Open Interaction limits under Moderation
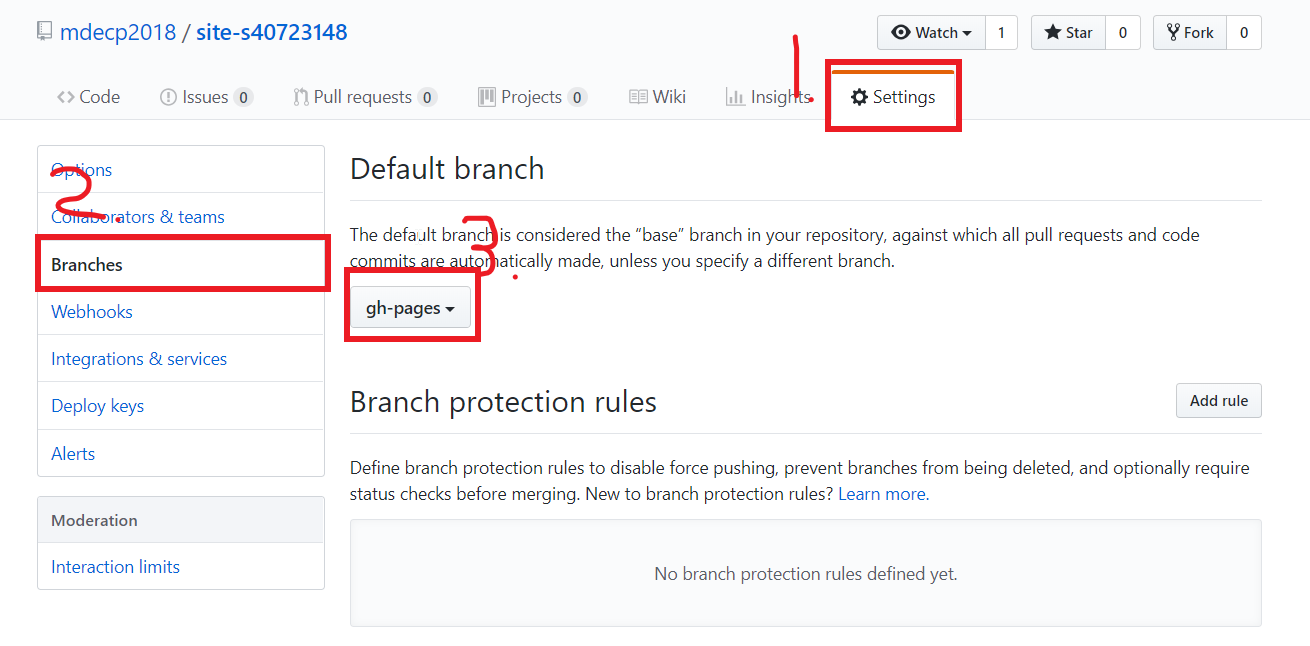Screen dimensions: 1310x646 [x=115, y=567]
